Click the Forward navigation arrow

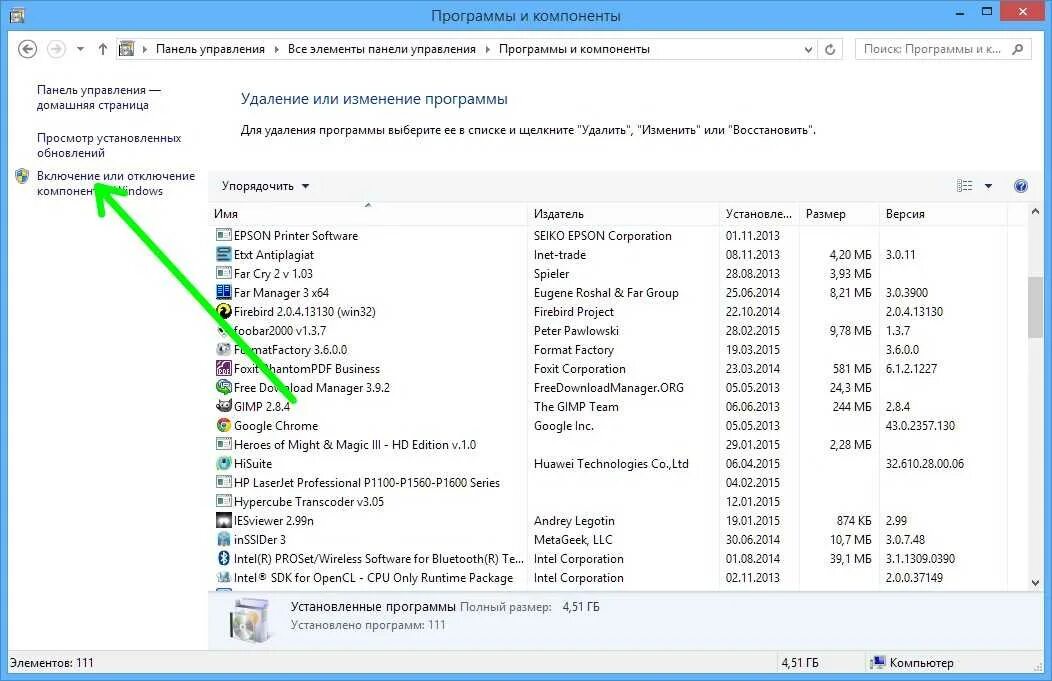[x=56, y=49]
